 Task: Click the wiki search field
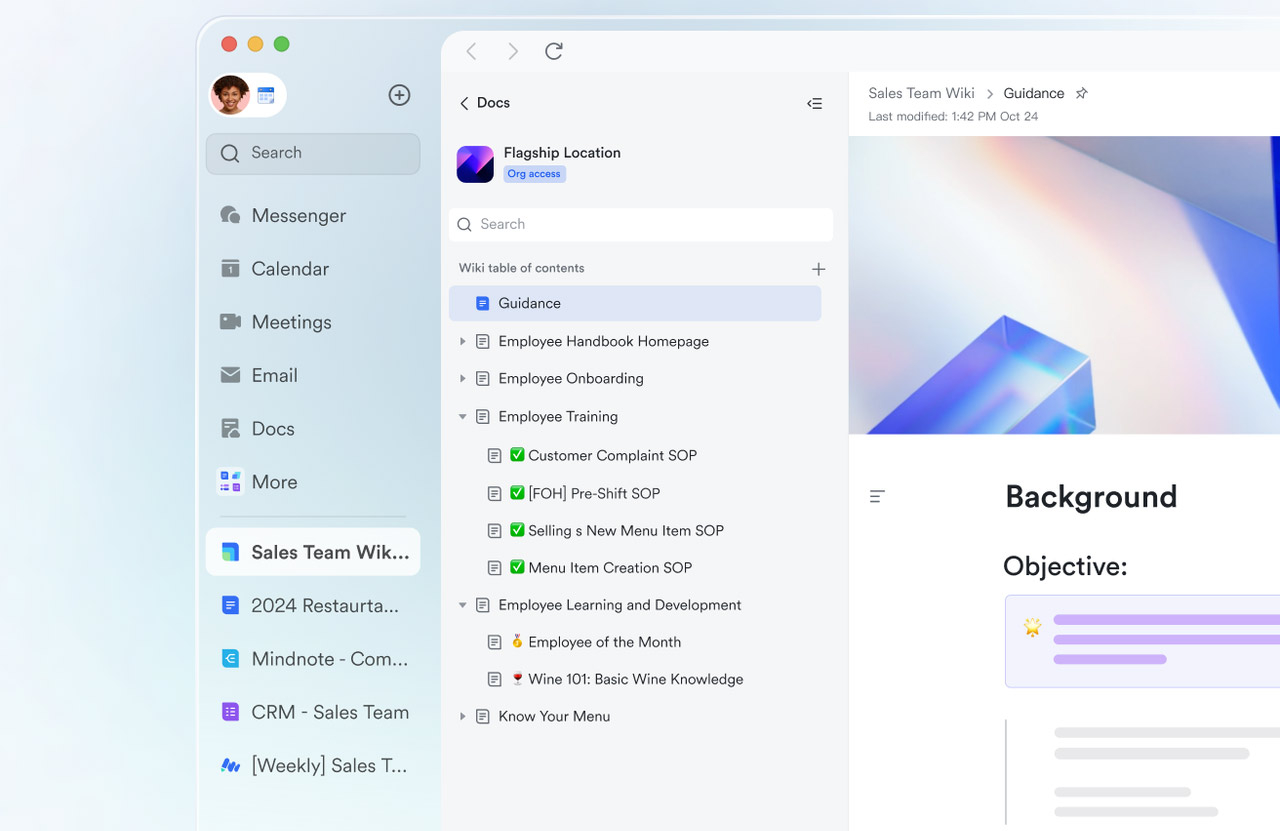click(x=640, y=225)
